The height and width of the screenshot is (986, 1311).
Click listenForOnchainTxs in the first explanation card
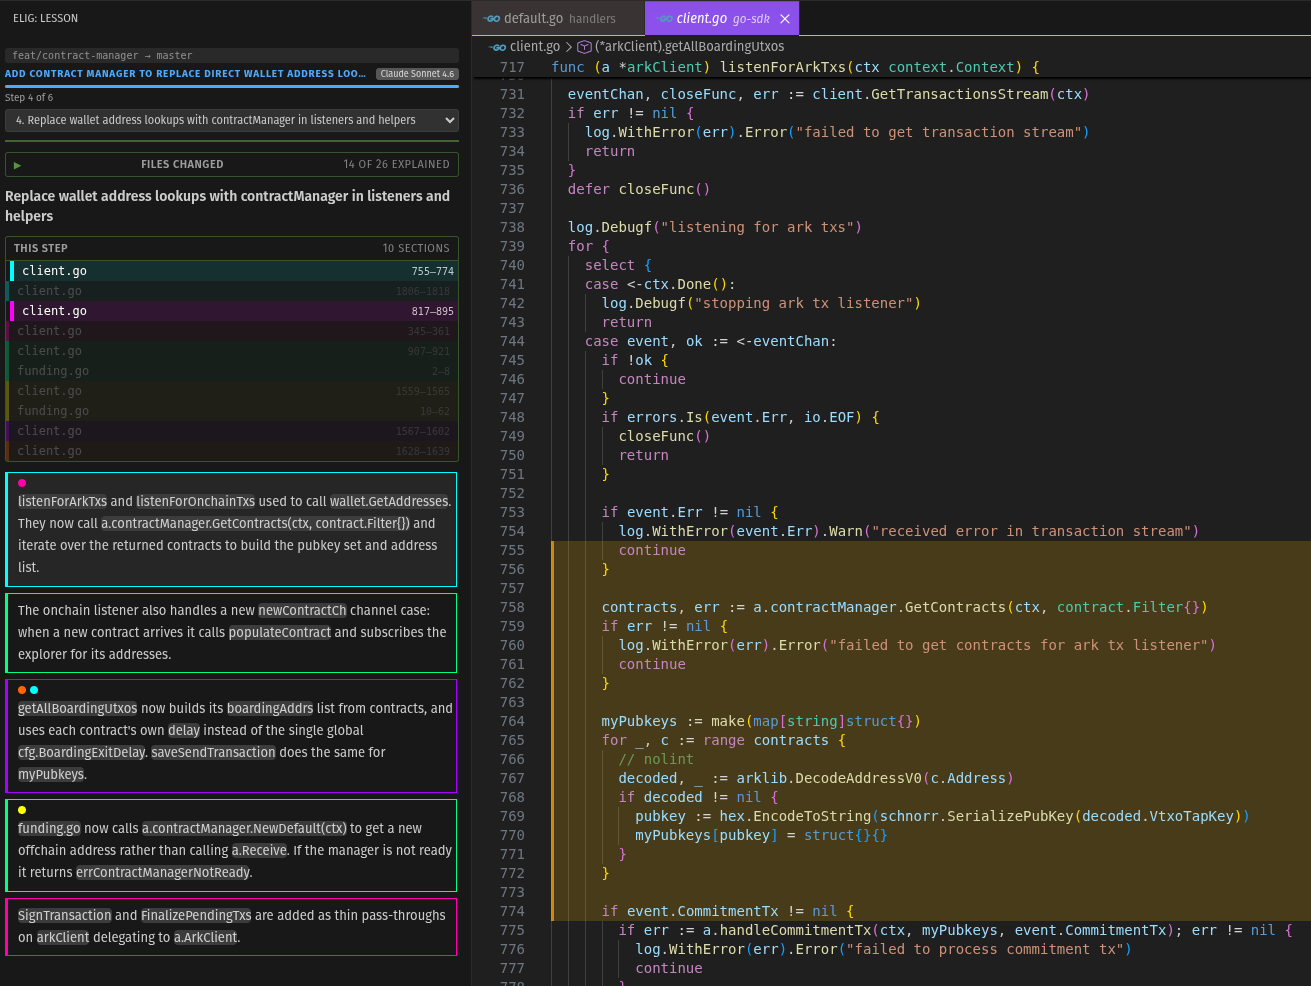(195, 501)
